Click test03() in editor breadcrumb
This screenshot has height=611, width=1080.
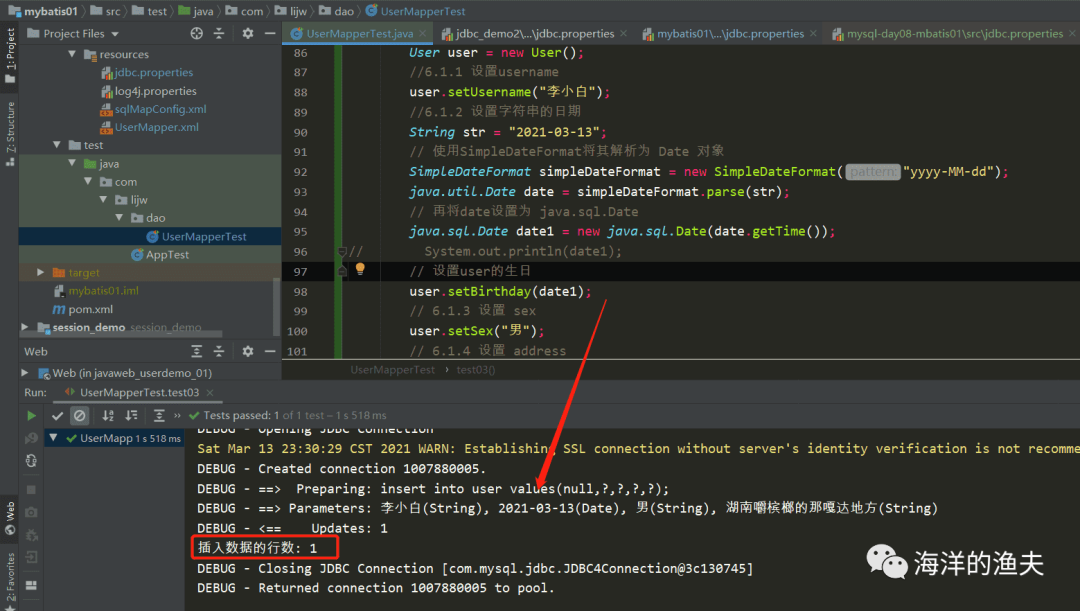tap(475, 370)
